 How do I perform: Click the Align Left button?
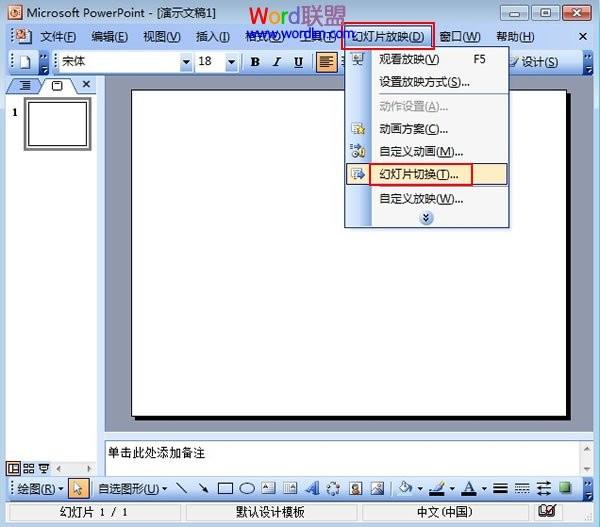326,62
